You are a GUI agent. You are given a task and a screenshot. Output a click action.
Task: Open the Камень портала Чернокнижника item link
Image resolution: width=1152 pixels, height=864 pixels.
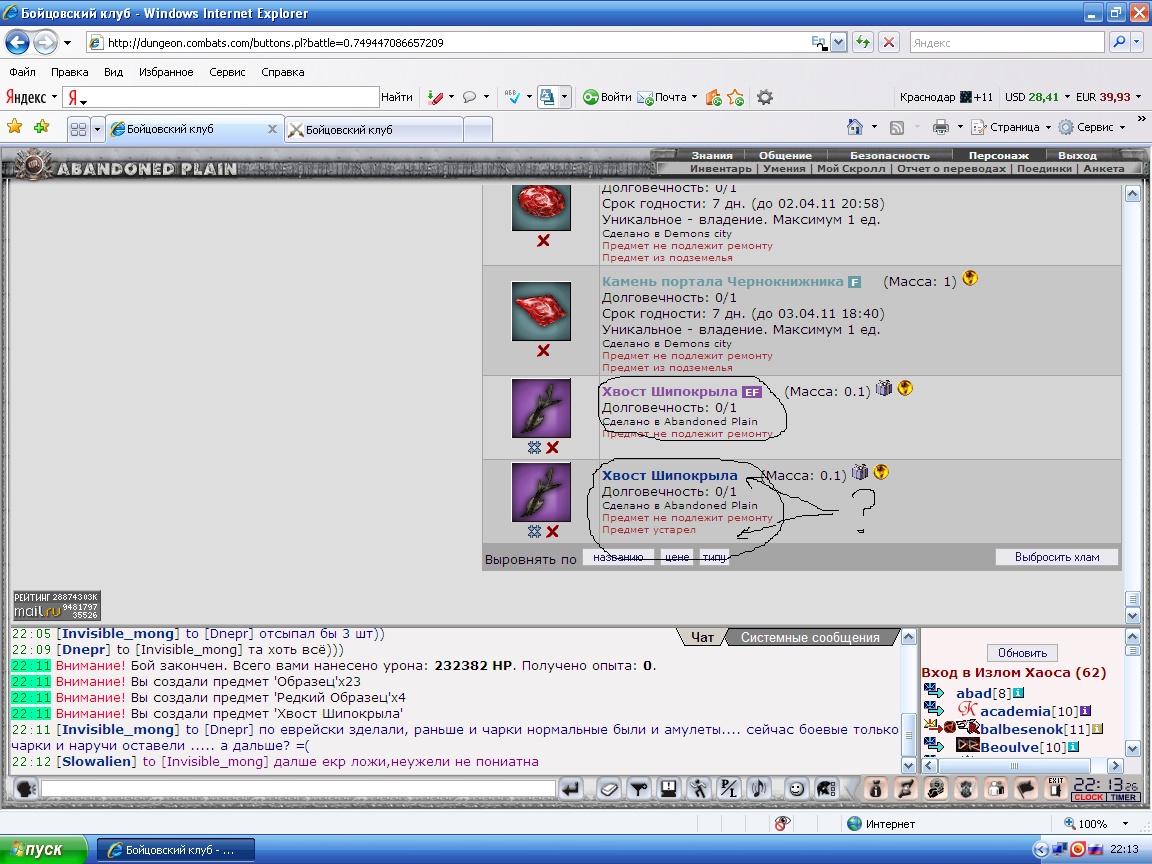(x=722, y=281)
